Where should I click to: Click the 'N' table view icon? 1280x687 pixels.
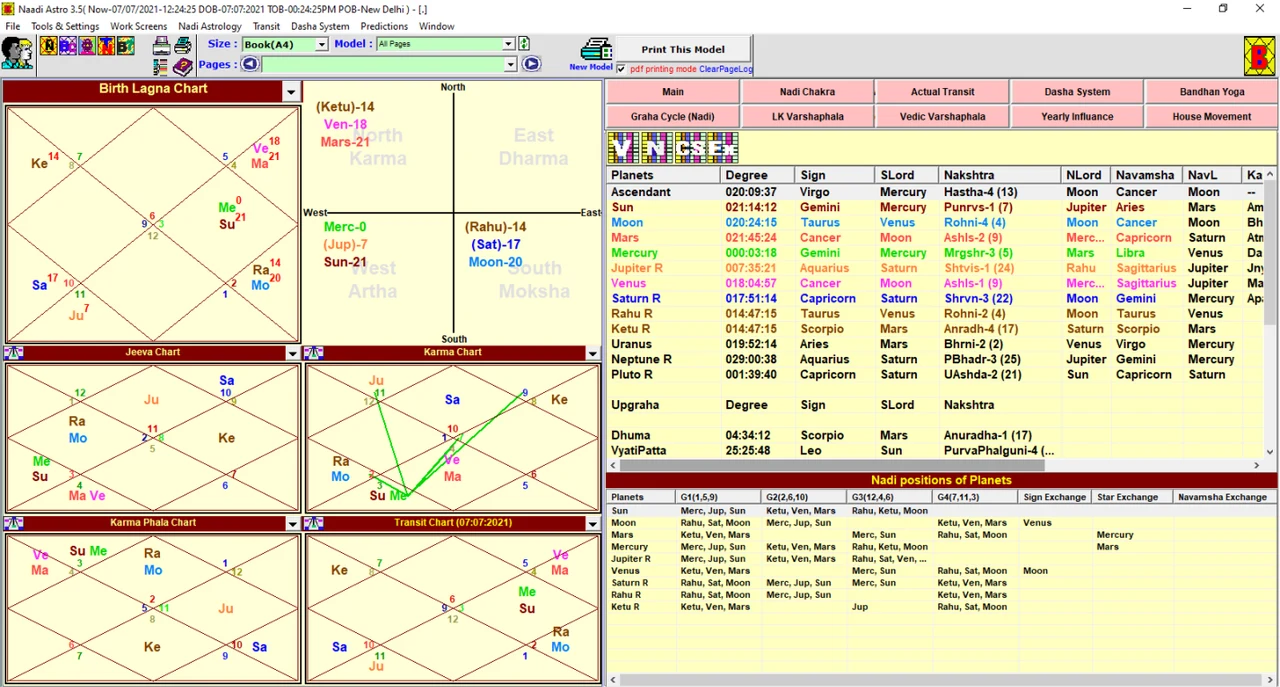pos(657,148)
